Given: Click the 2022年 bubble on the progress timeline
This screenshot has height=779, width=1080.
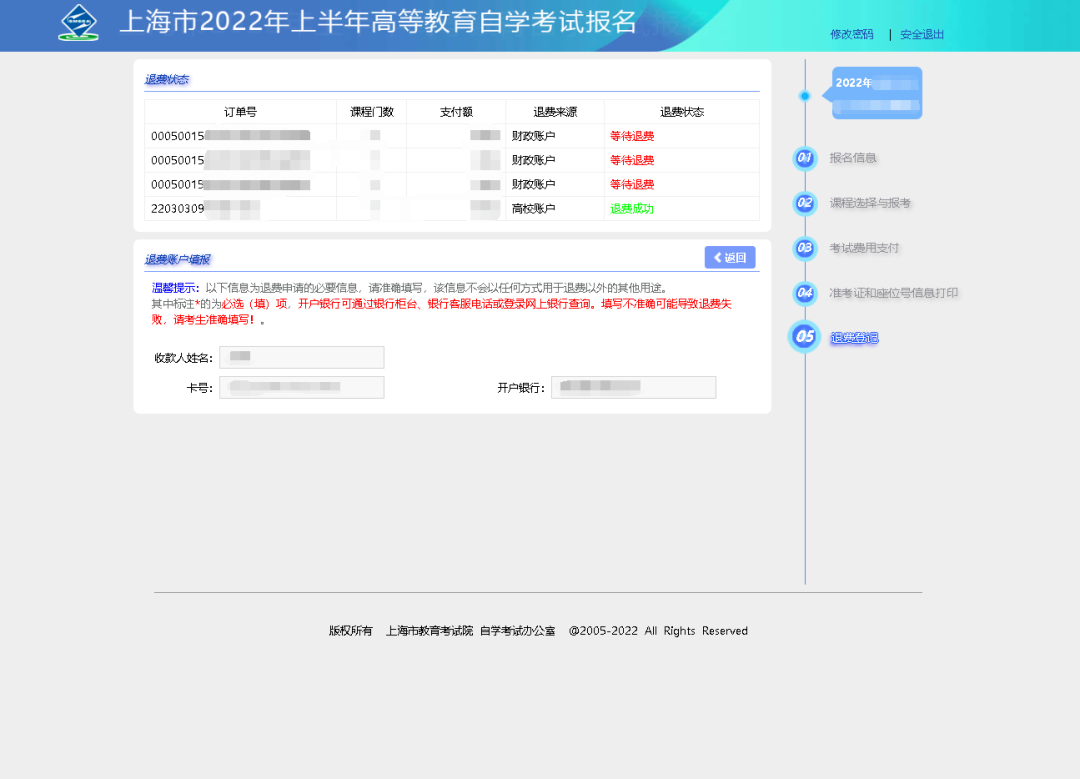Looking at the screenshot, I should 875,92.
